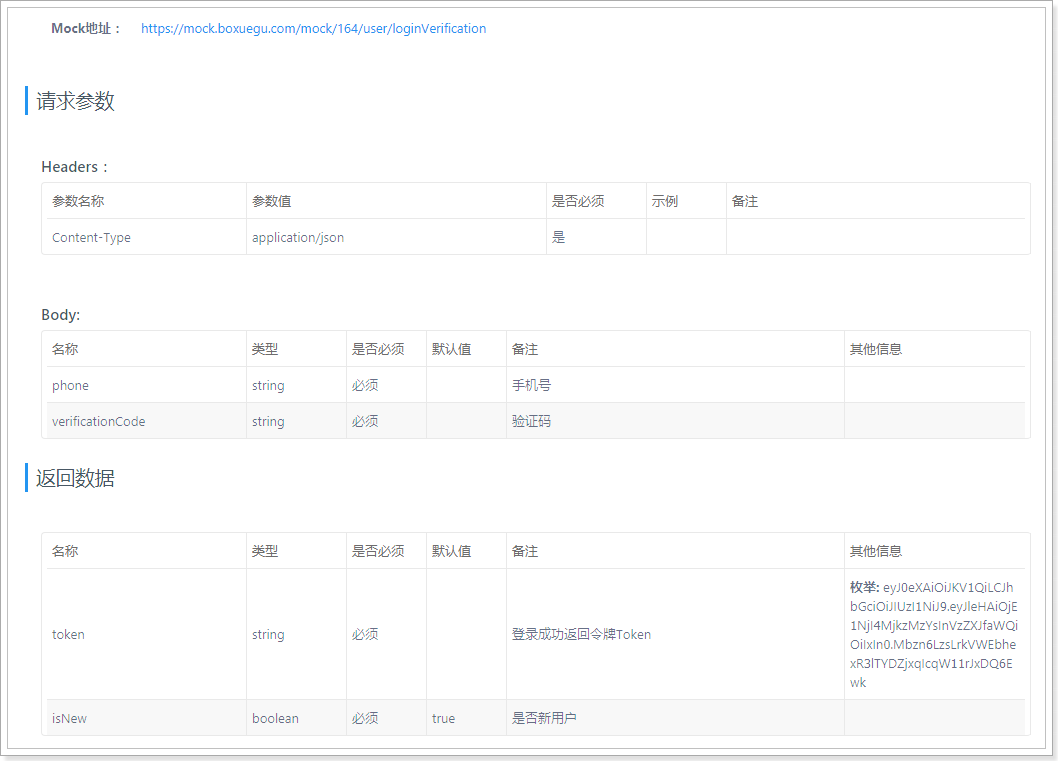Click the 请求参数 section heading

(x=74, y=101)
